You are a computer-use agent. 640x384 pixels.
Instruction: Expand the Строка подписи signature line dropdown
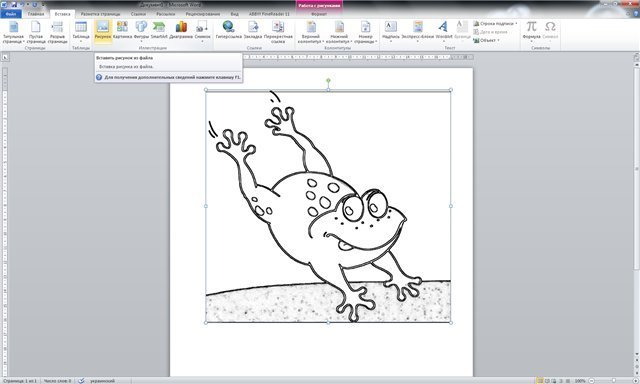pos(516,24)
